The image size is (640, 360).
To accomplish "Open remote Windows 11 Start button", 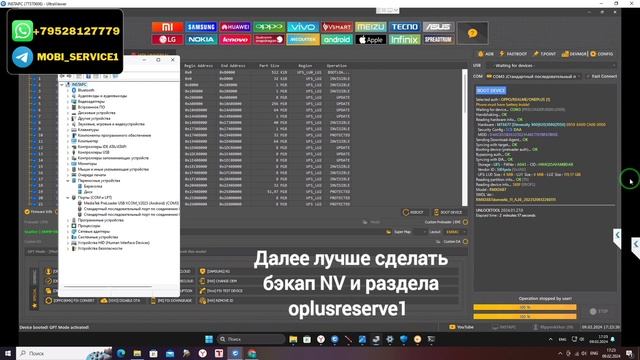I will tap(209, 339).
